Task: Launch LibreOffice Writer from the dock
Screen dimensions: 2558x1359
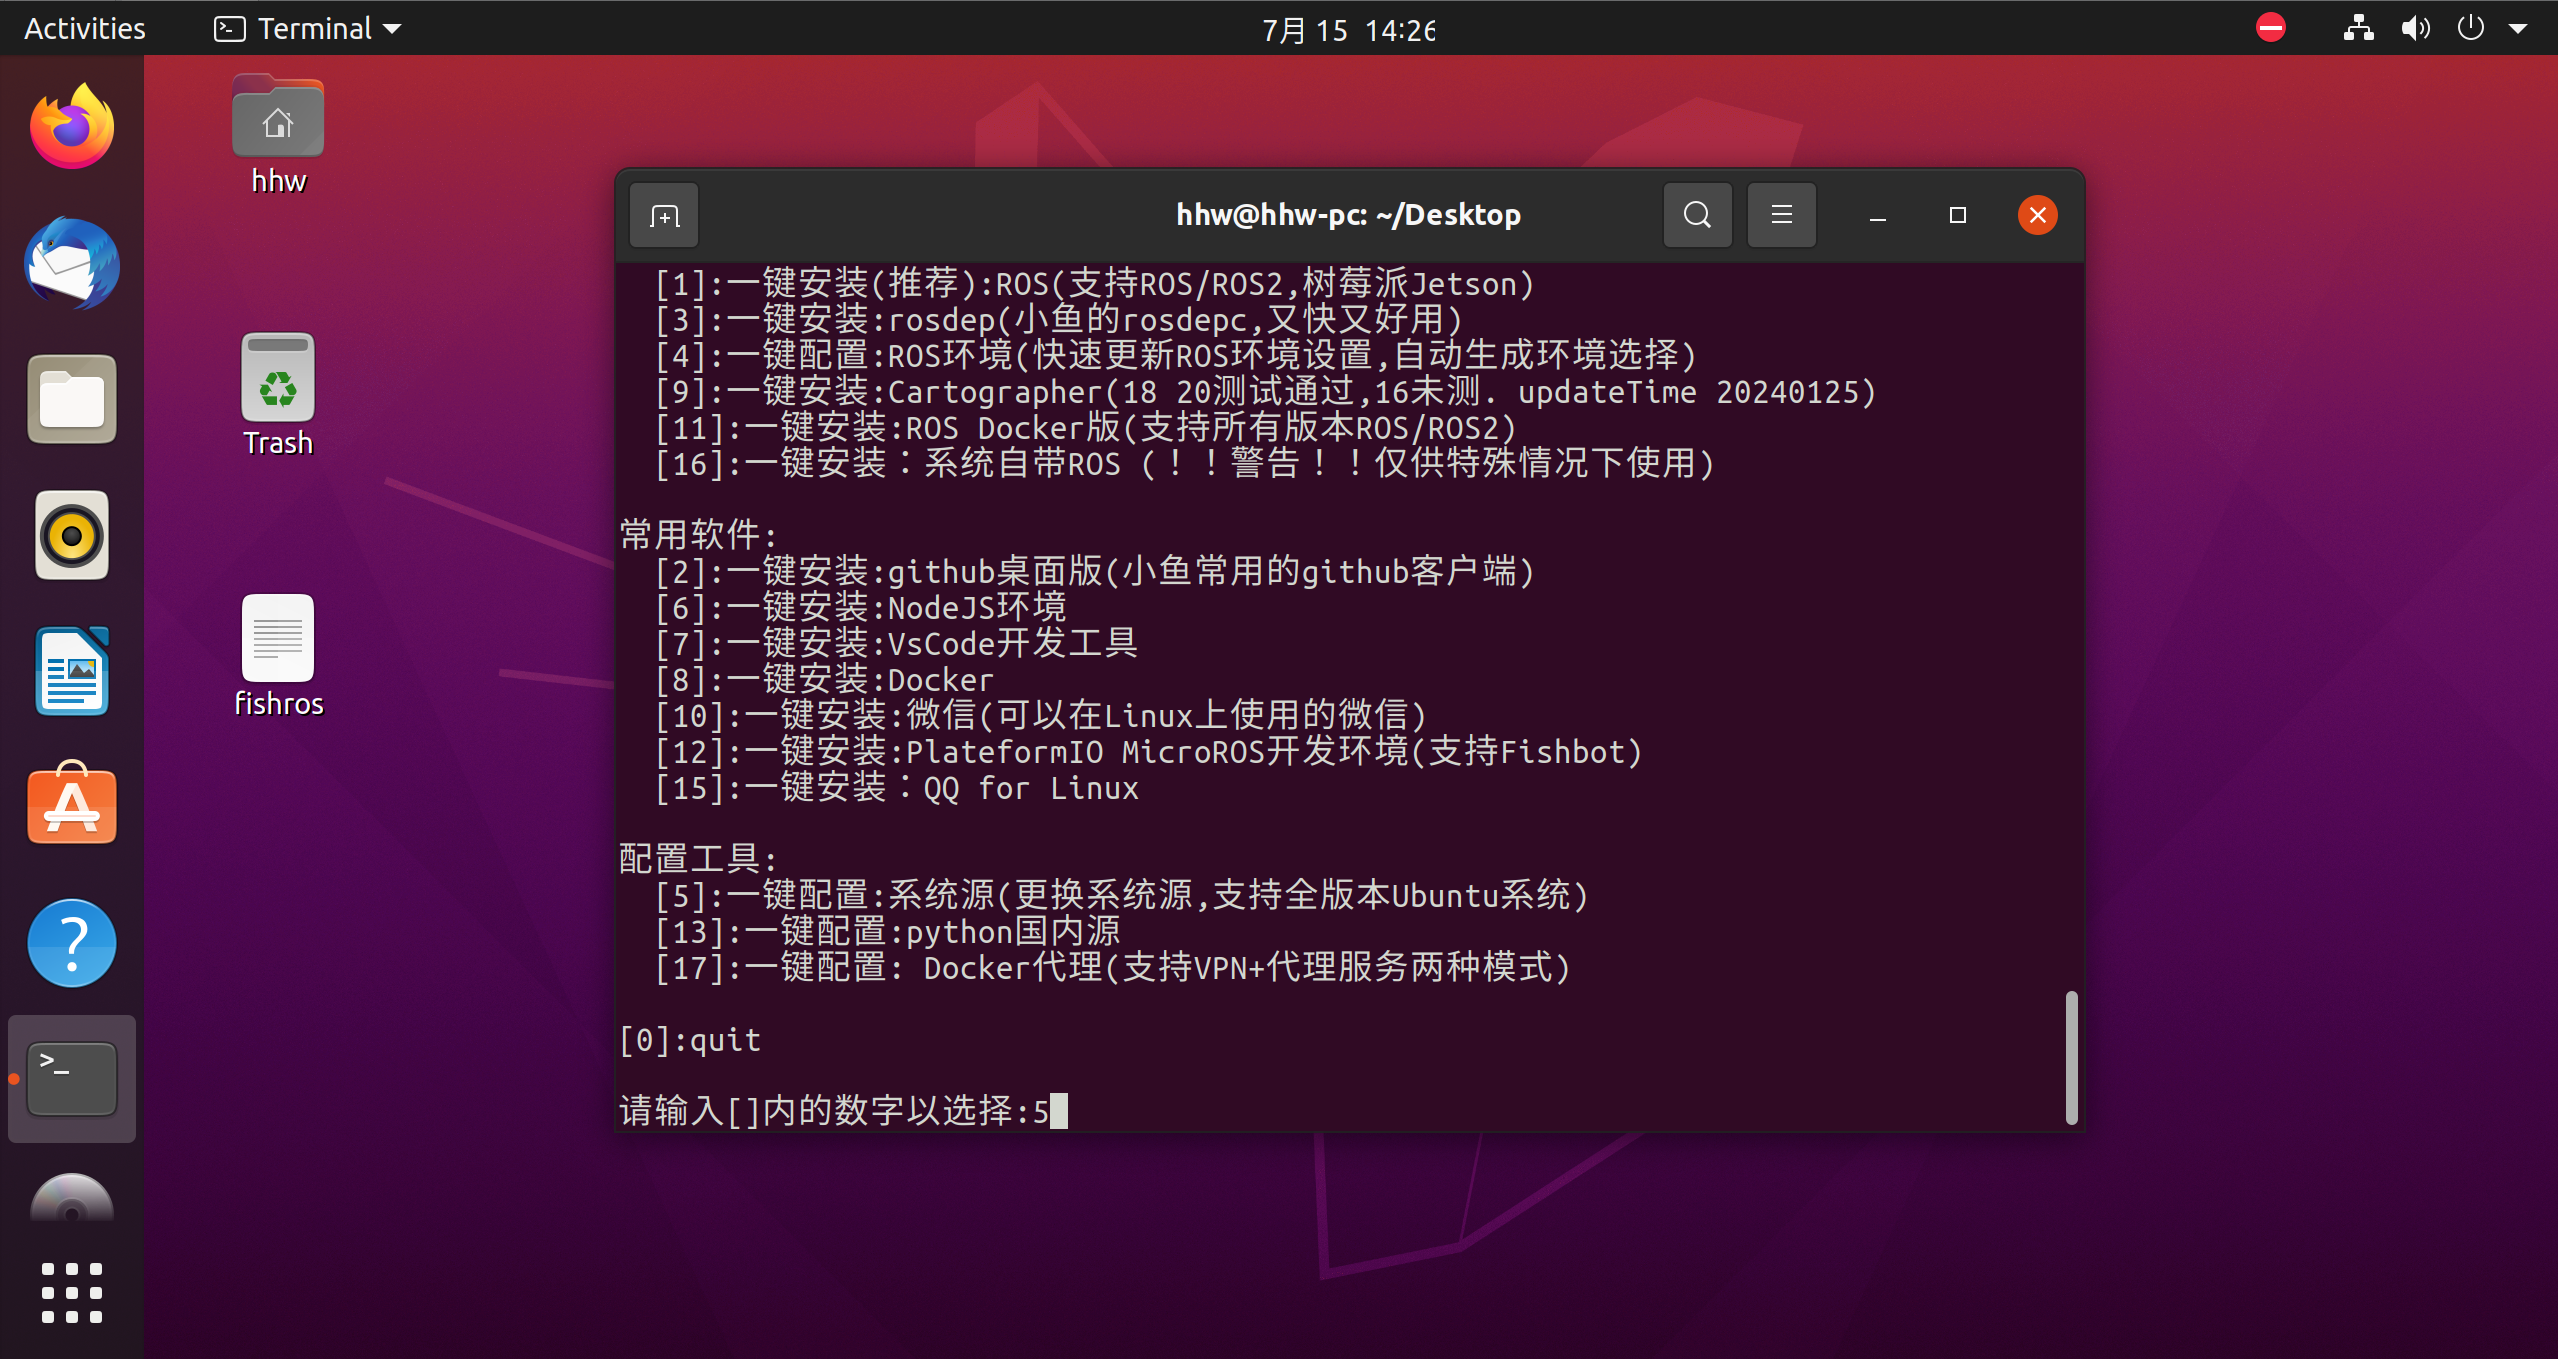Action: [72, 671]
